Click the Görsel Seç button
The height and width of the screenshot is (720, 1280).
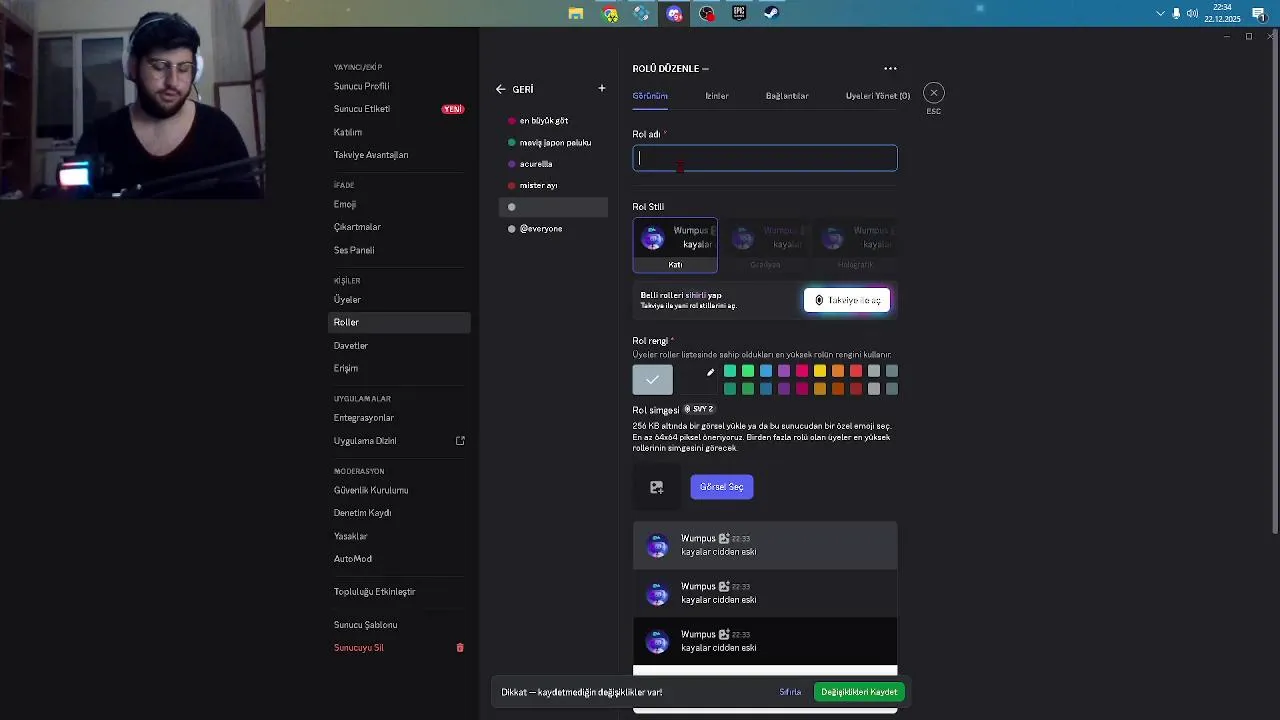point(722,487)
